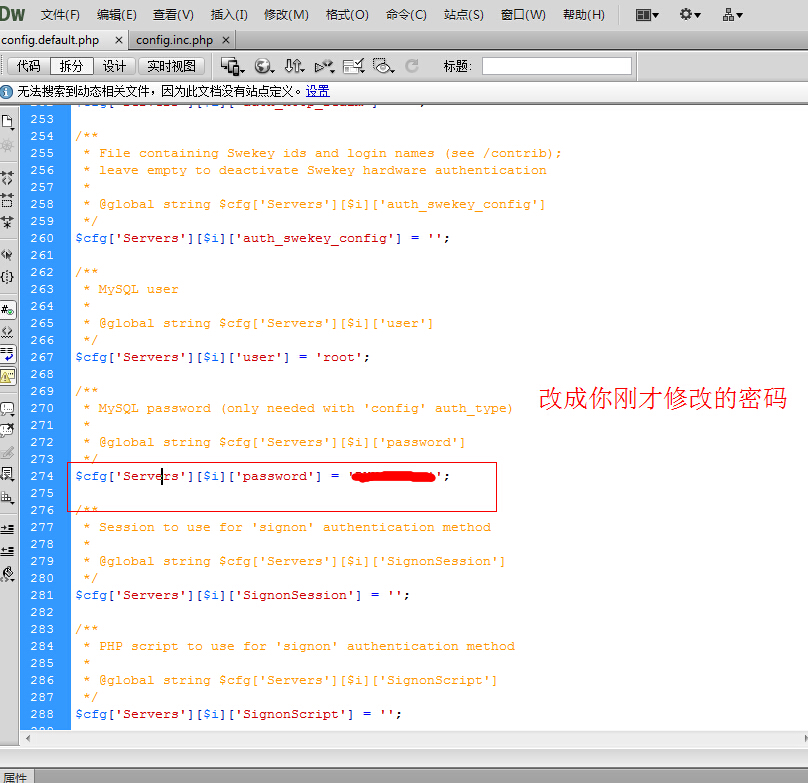This screenshot has width=808, height=783.
Task: Click Remove Comment icon in coding toolbar
Action: [x=7, y=430]
